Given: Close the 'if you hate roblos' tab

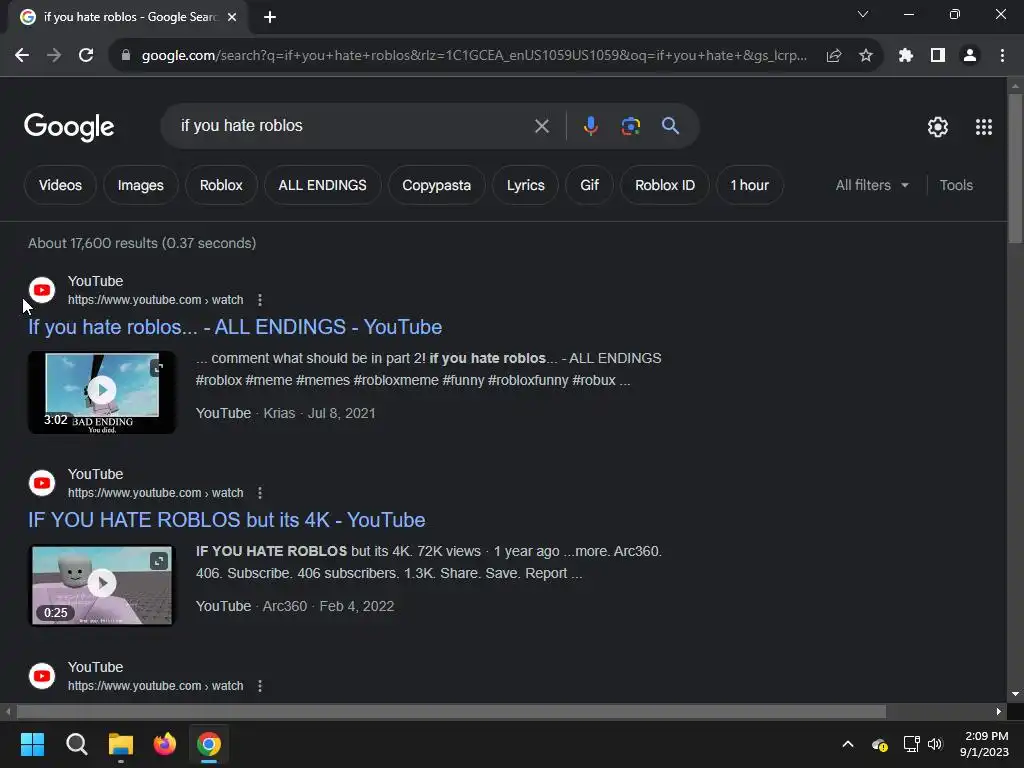Looking at the screenshot, I should tap(232, 17).
